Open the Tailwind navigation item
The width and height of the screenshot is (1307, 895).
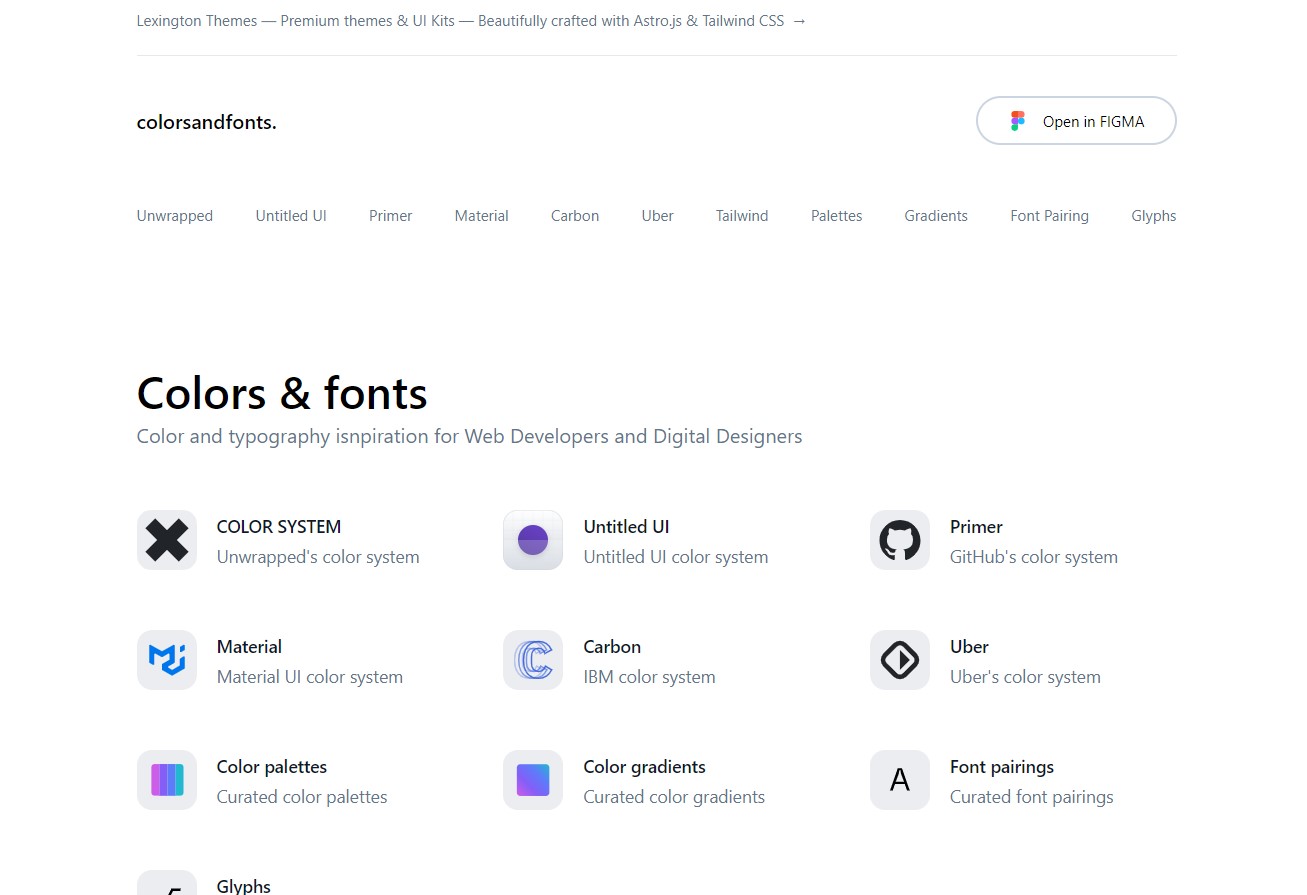point(742,216)
